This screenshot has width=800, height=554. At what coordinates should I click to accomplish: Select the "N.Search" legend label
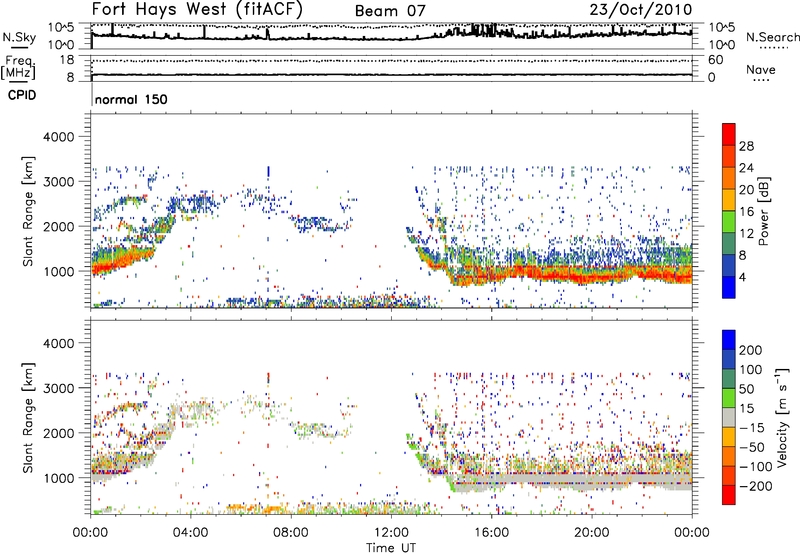click(772, 37)
